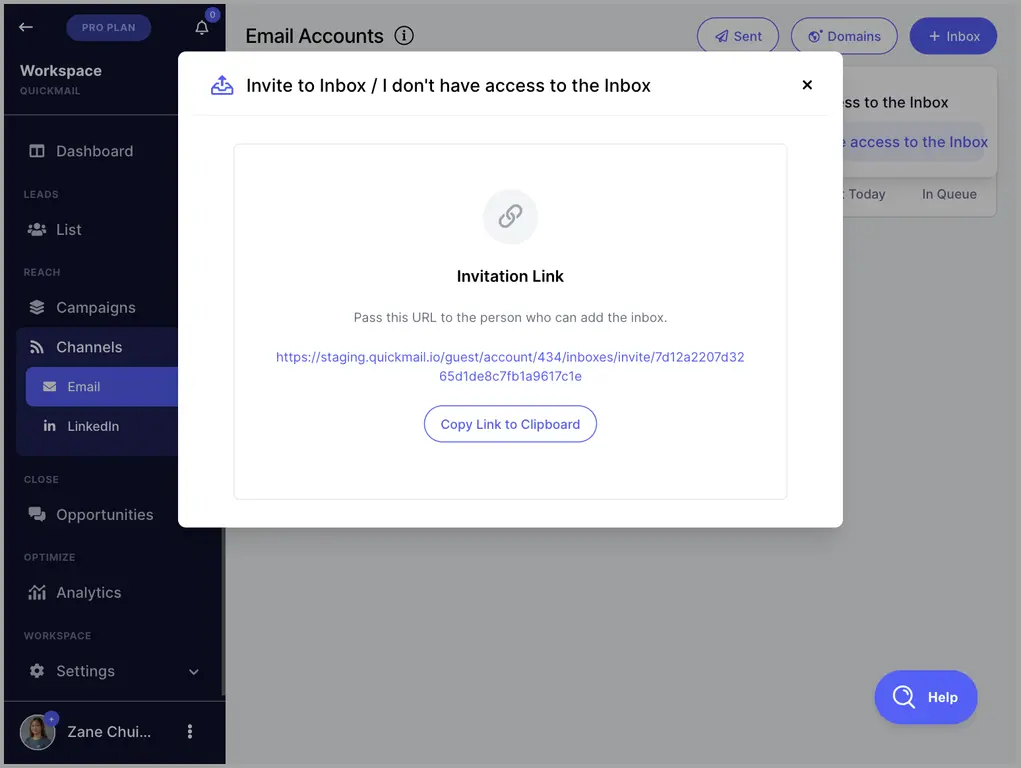Close the Invite to Inbox dialog
The image size is (1021, 768).
[x=807, y=85]
